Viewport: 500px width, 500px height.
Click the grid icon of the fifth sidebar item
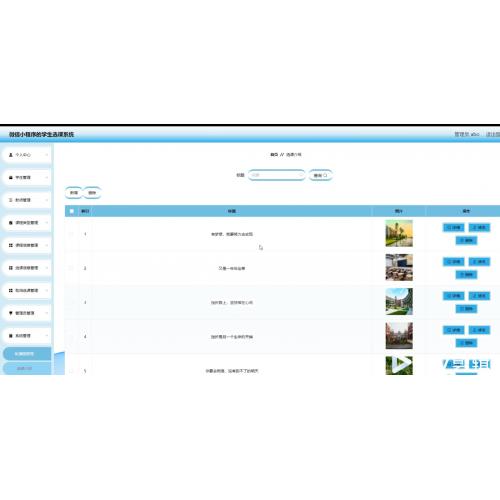coord(11,245)
